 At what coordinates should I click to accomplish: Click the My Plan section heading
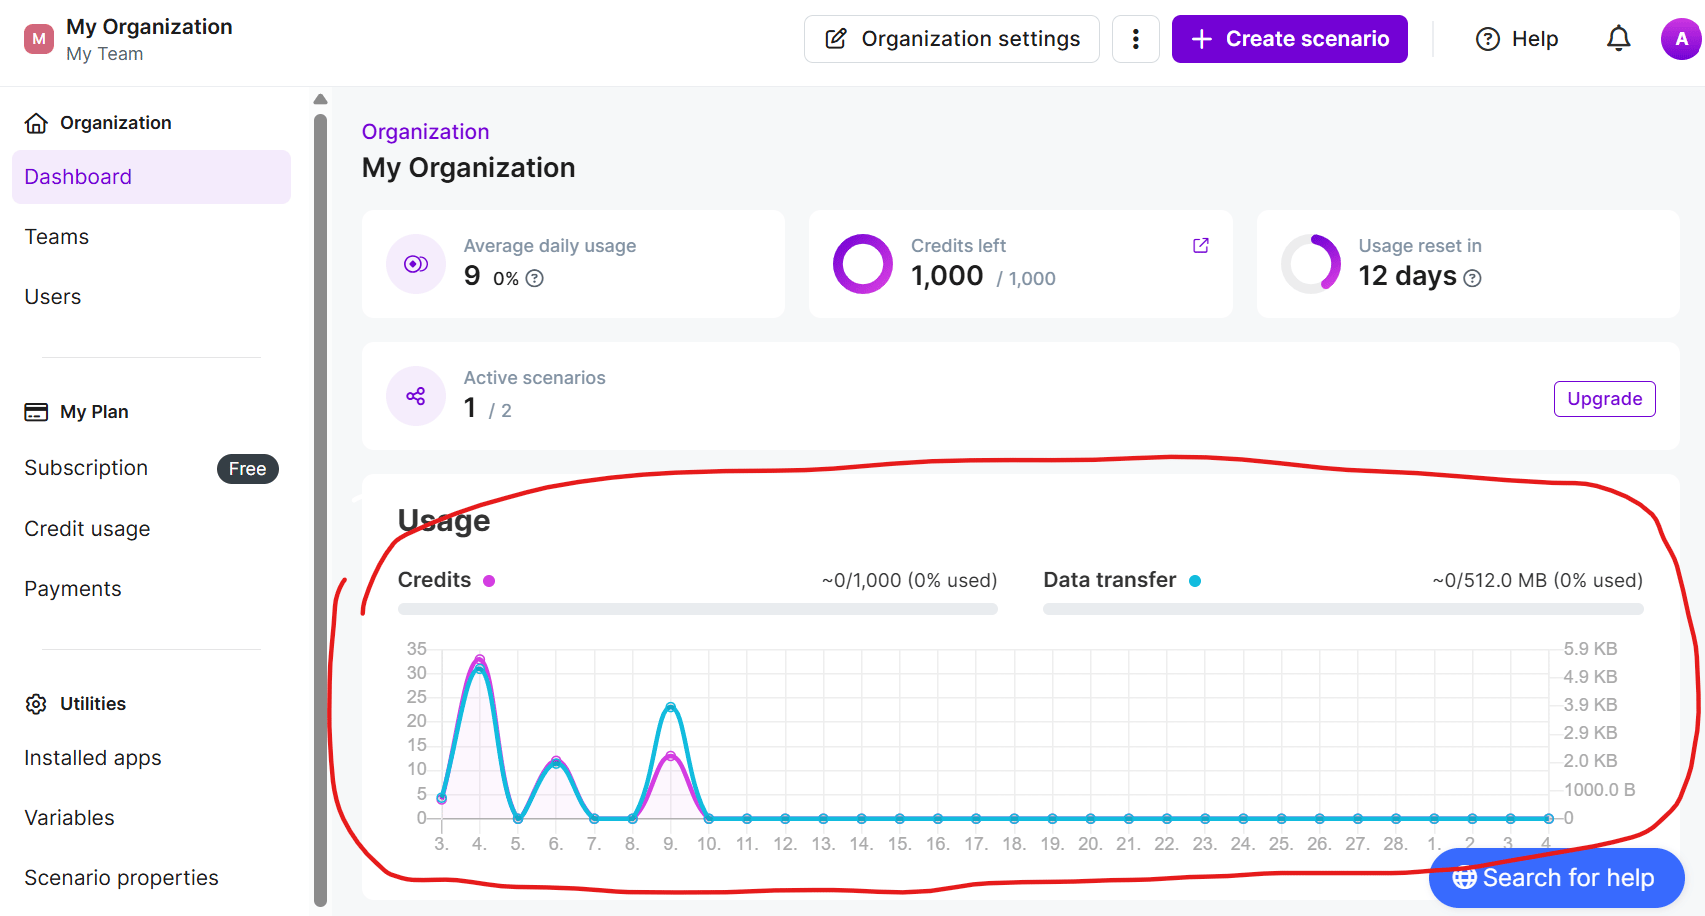click(x=94, y=412)
